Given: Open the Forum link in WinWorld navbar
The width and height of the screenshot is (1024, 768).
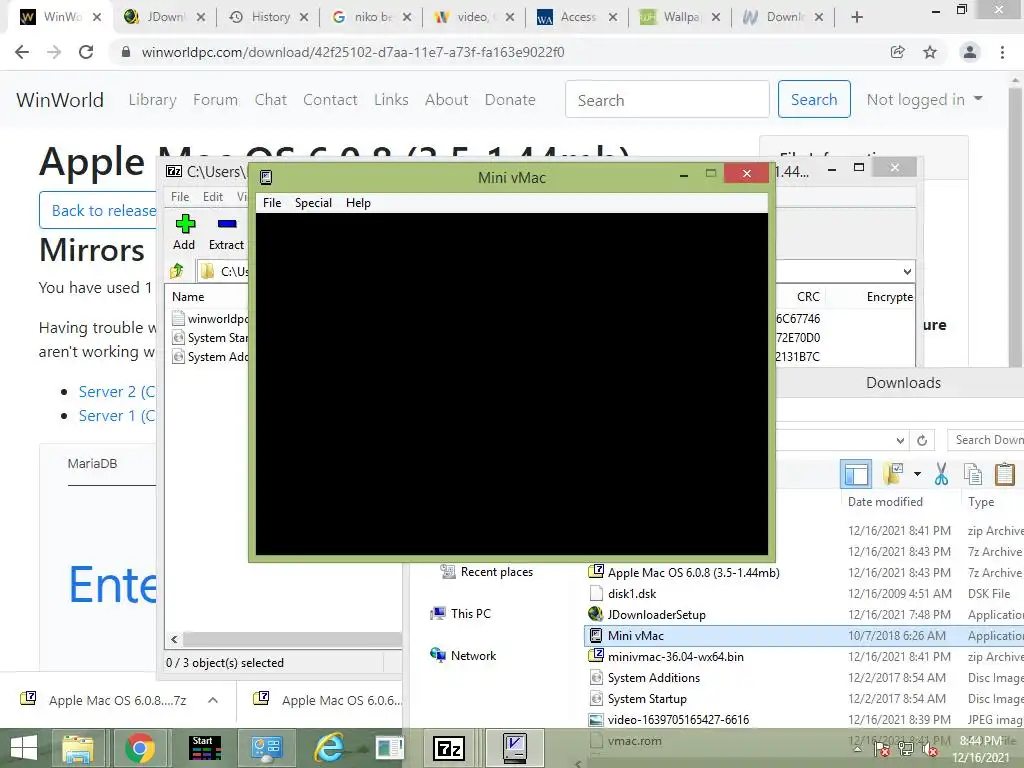Looking at the screenshot, I should [x=216, y=100].
